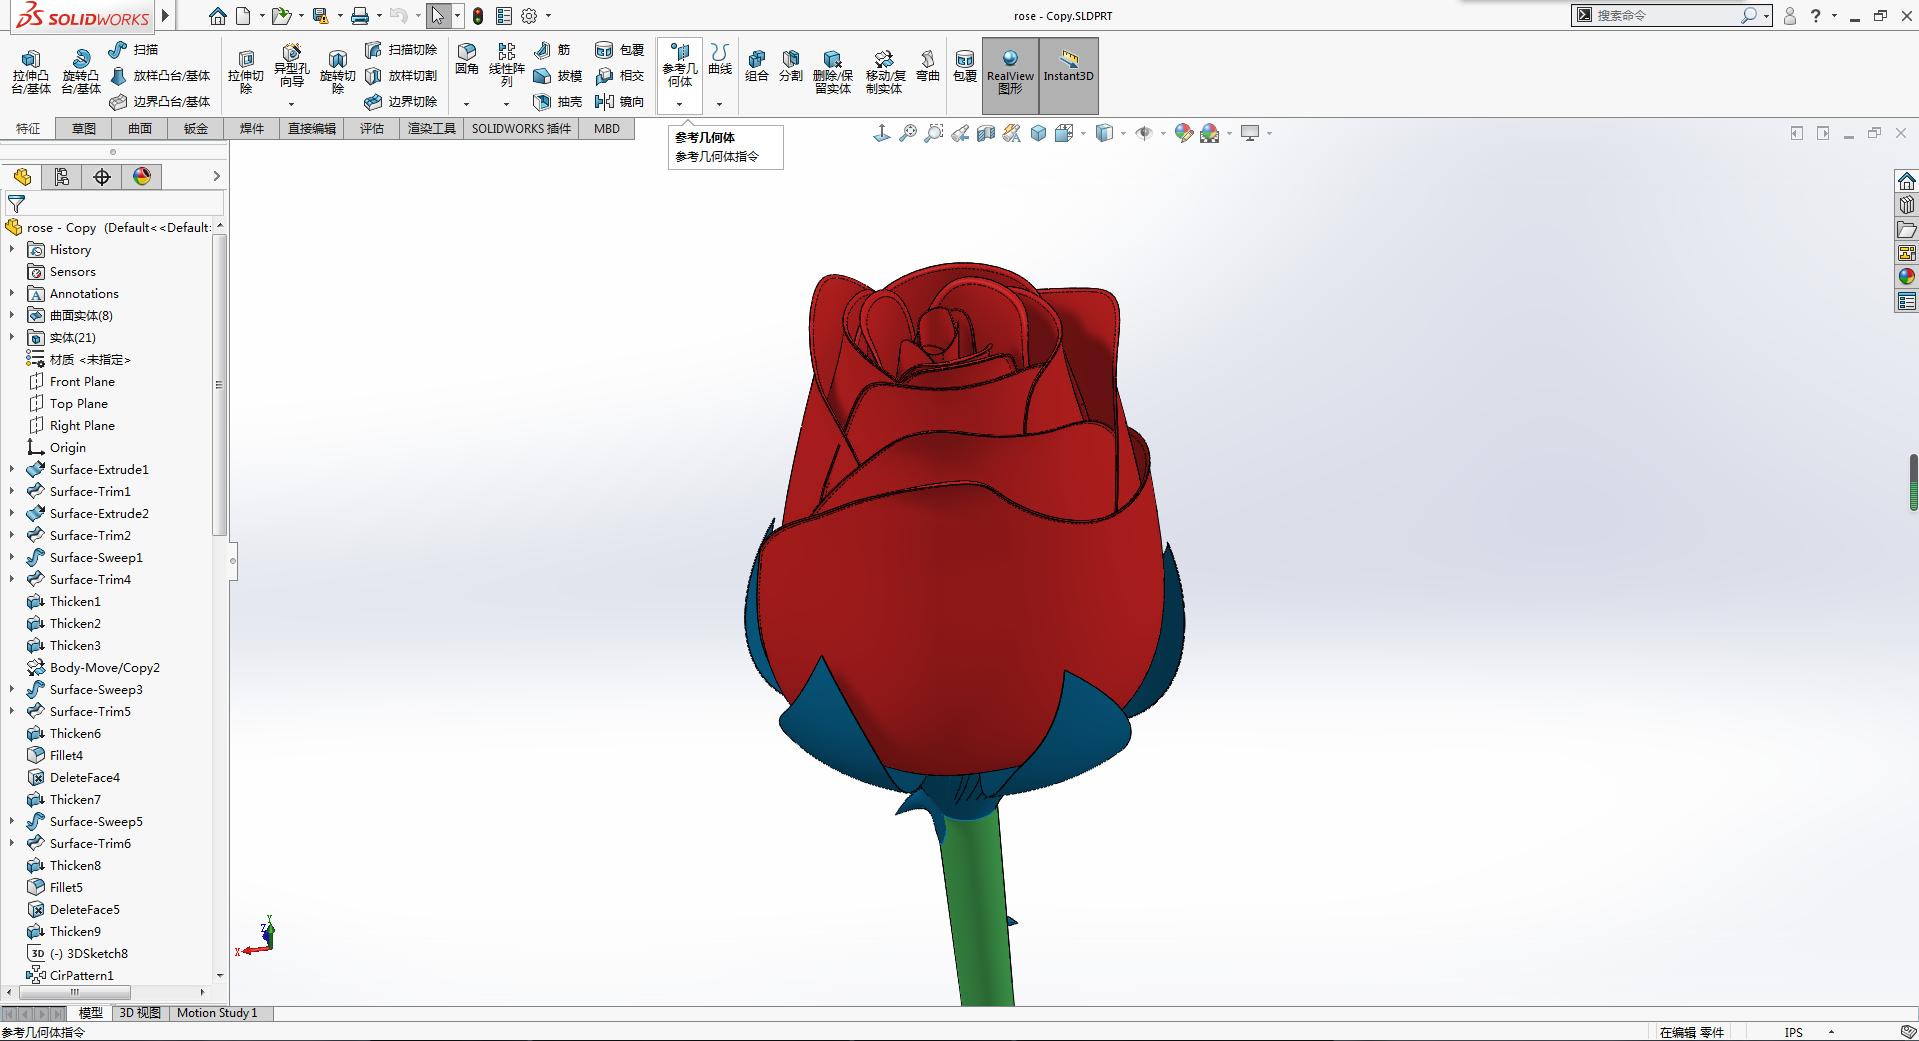
Task: Toggle RealView graphics (RealView 图形)
Action: [x=1010, y=76]
